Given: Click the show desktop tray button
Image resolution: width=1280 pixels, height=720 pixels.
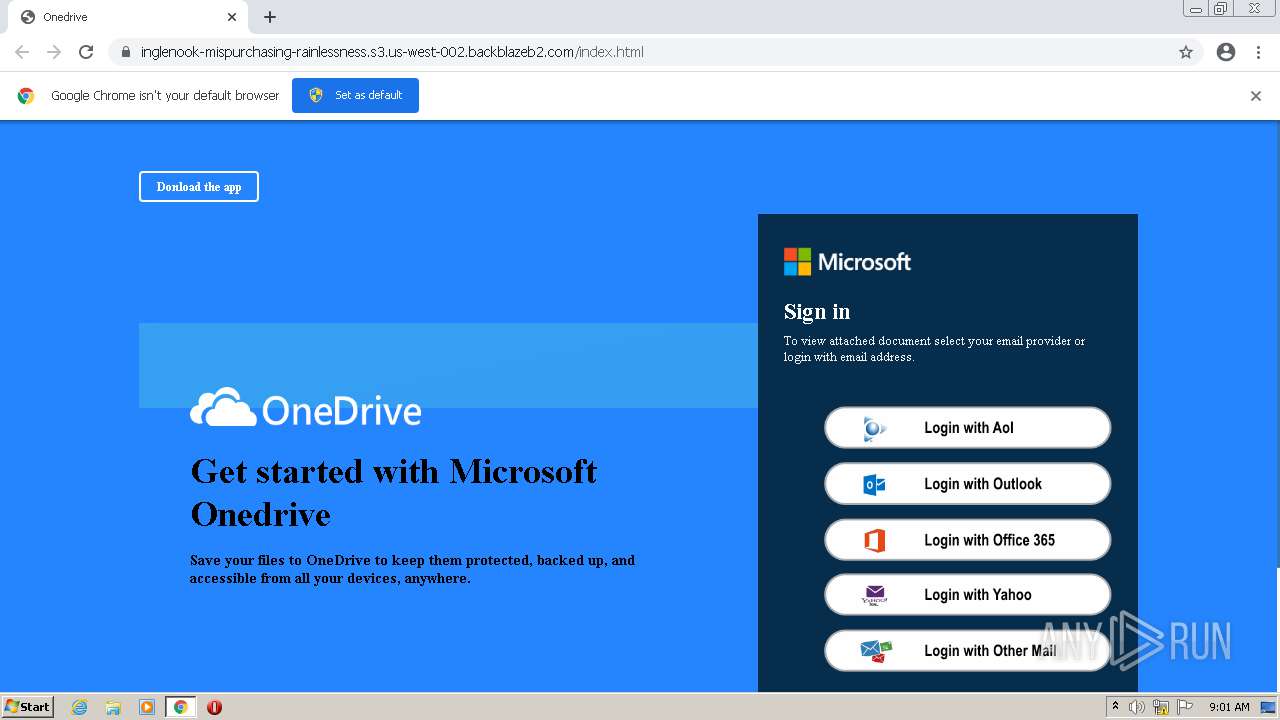Looking at the screenshot, I should point(1268,707).
